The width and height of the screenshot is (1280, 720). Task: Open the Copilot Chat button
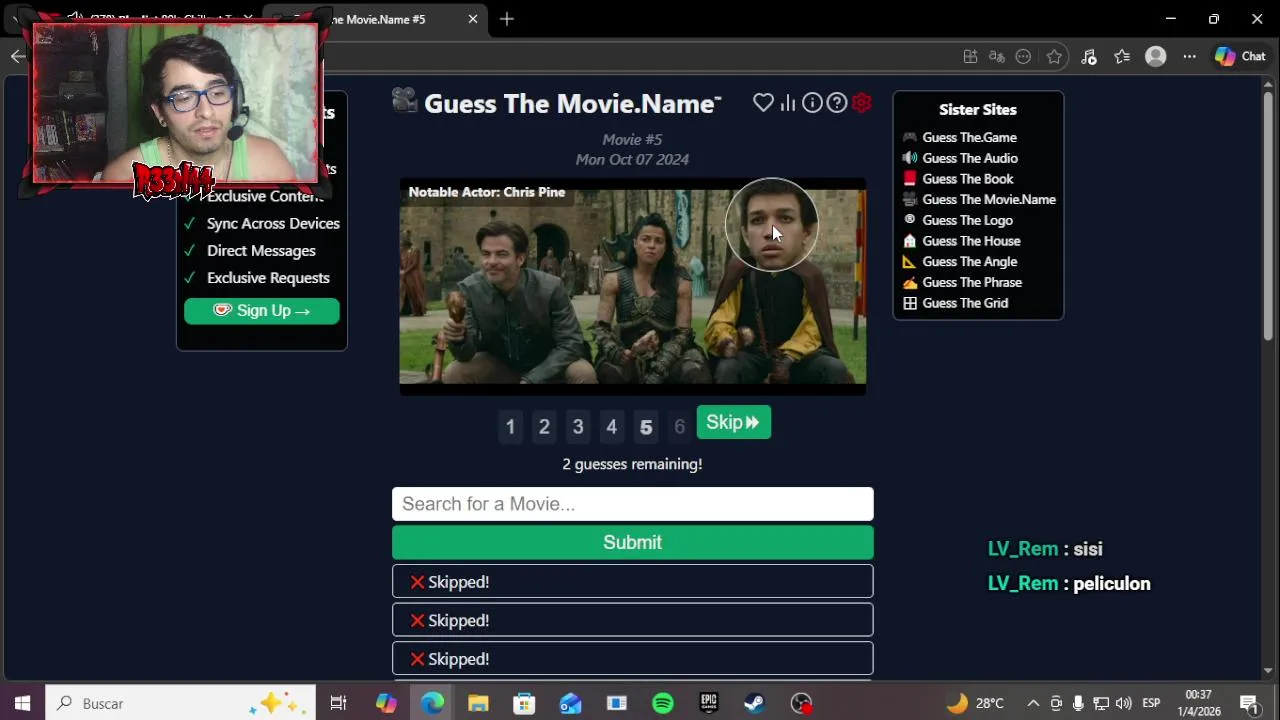(1240, 57)
